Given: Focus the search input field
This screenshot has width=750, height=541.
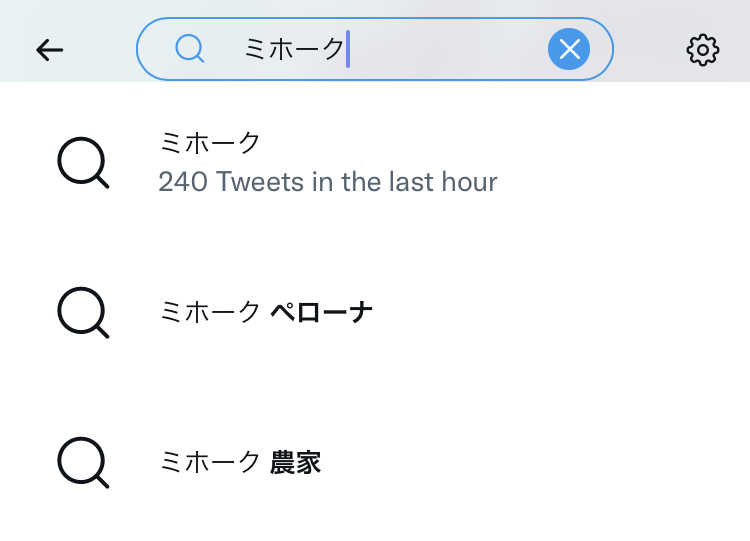Looking at the screenshot, I should [400, 49].
